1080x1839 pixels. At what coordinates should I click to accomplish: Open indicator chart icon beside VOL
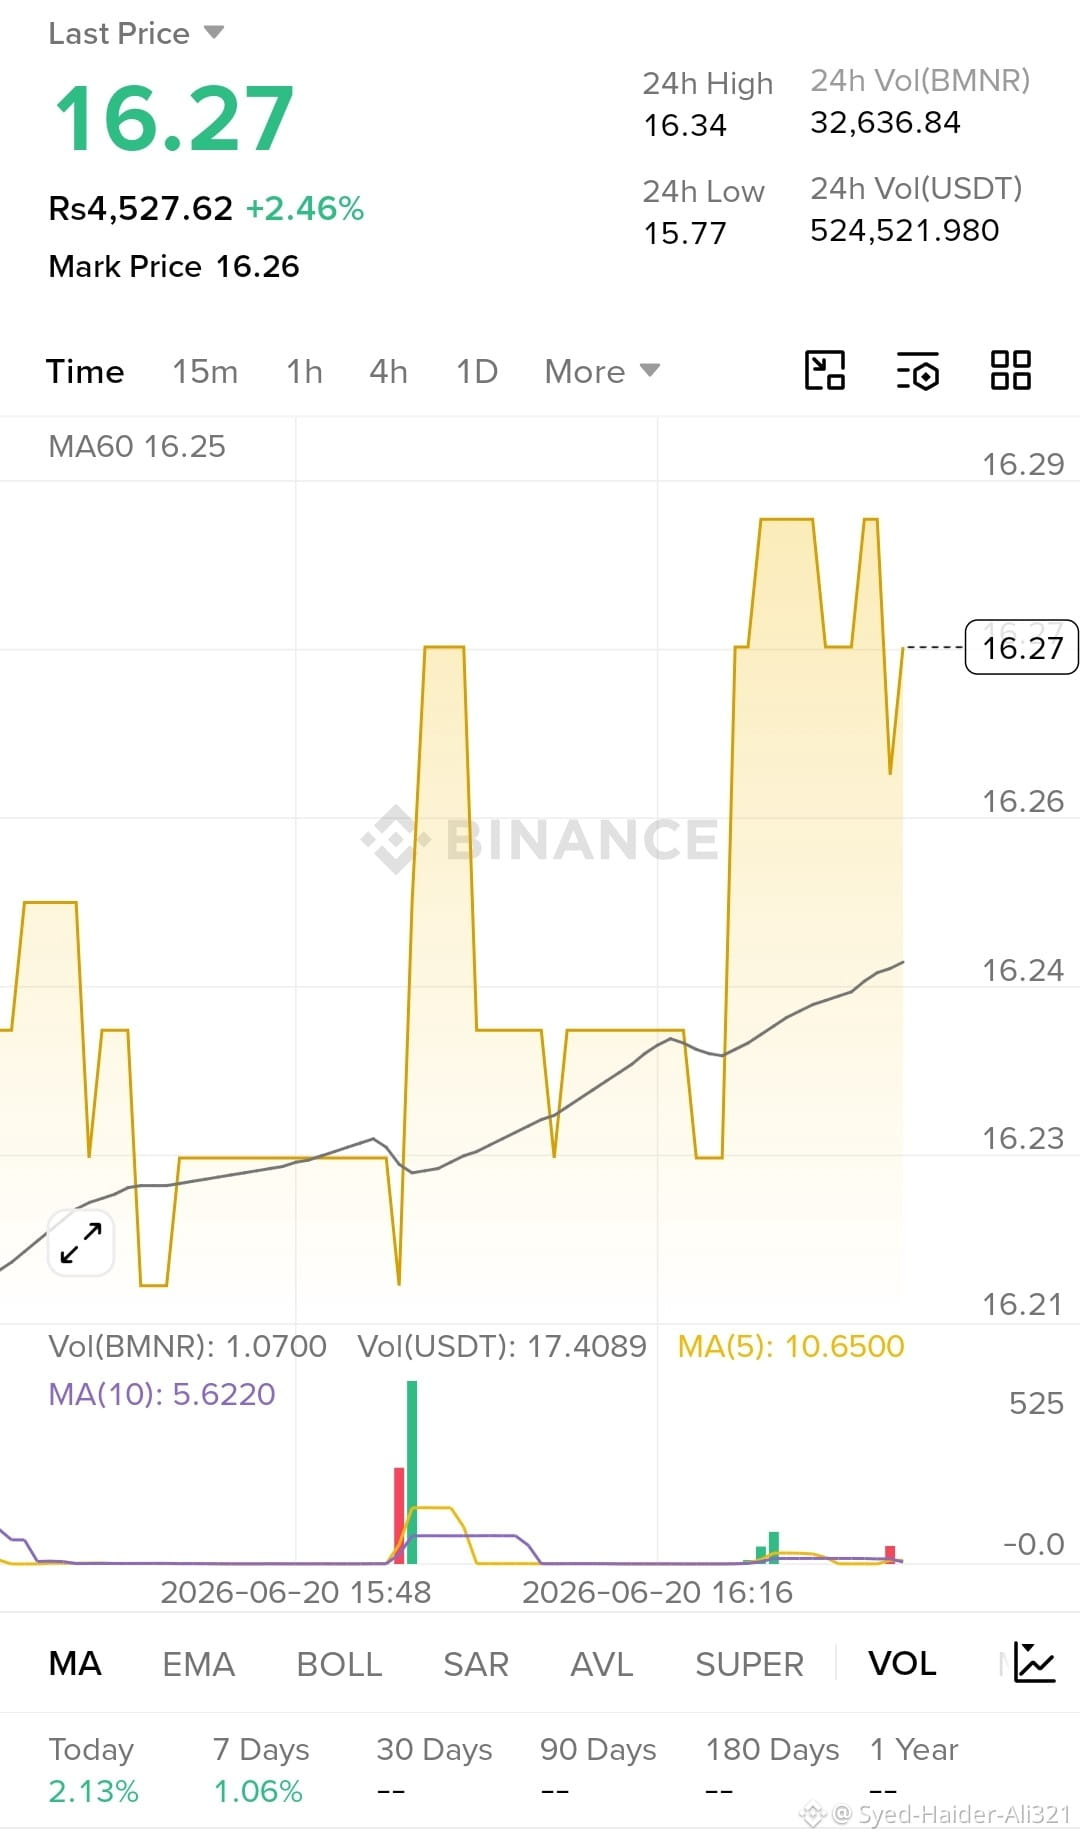[x=1034, y=1662]
